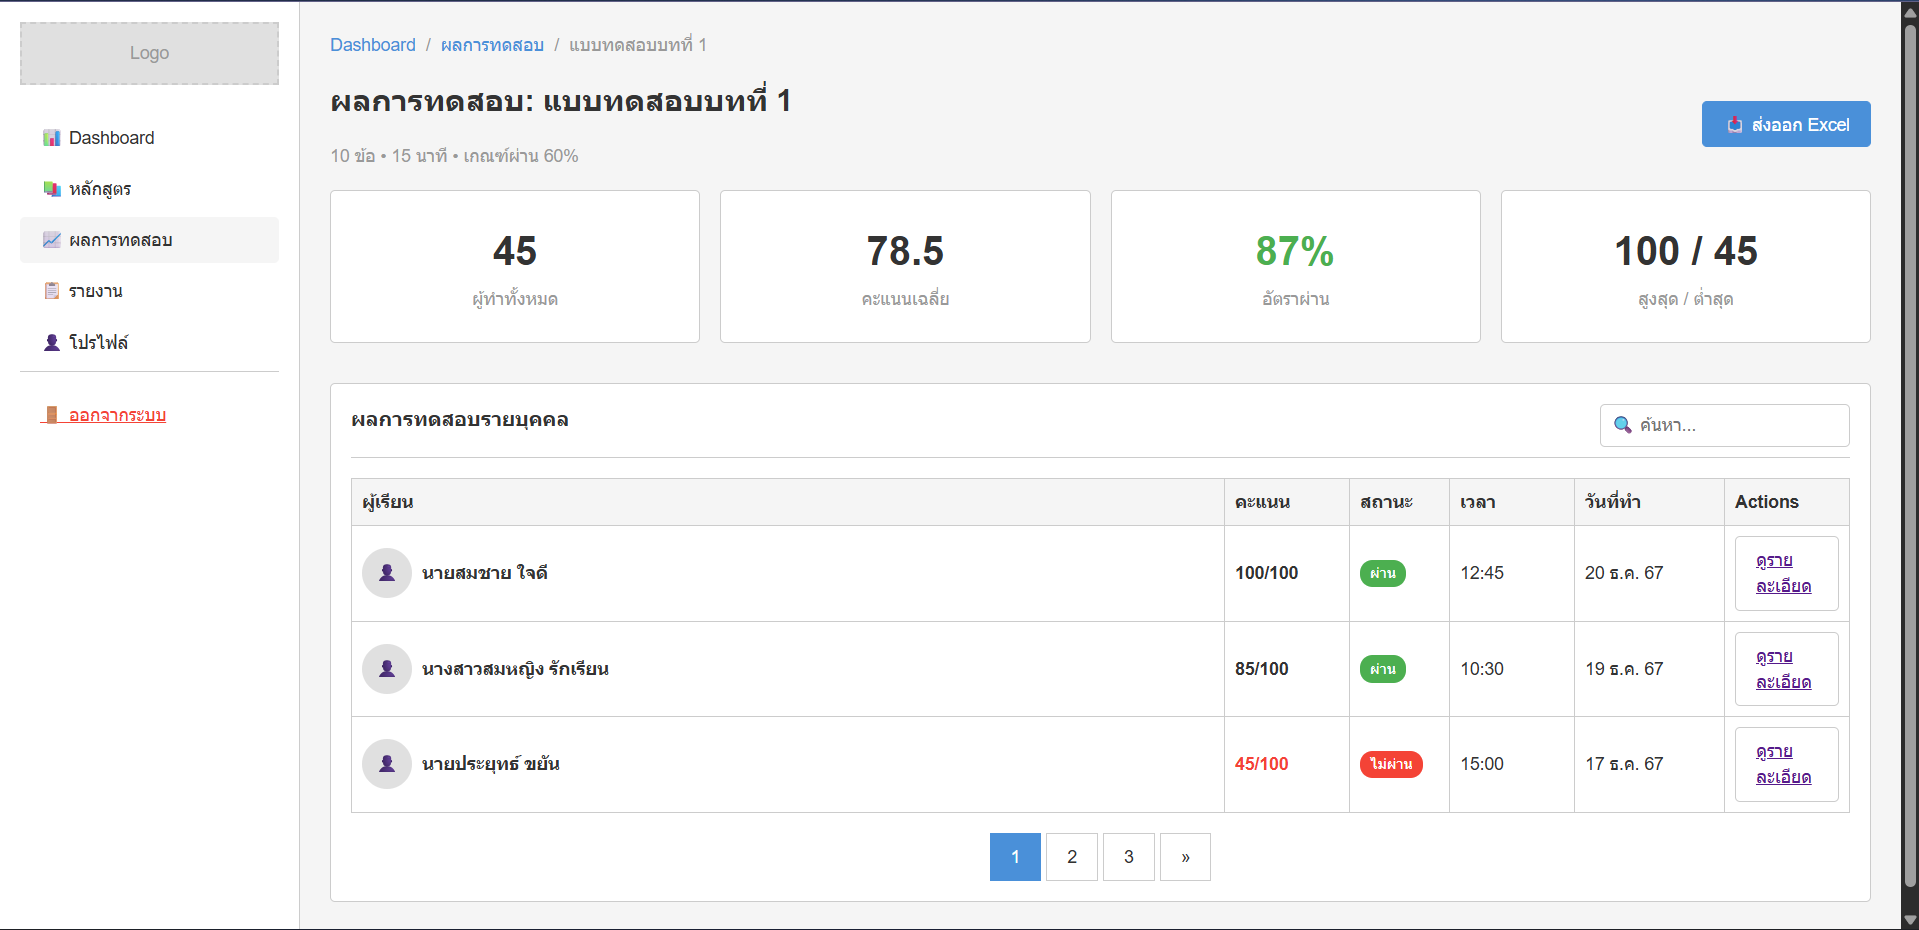Screen dimensions: 1919x930
Task: Open ผลการทดสอบ breadcrumb link
Action: 492,45
